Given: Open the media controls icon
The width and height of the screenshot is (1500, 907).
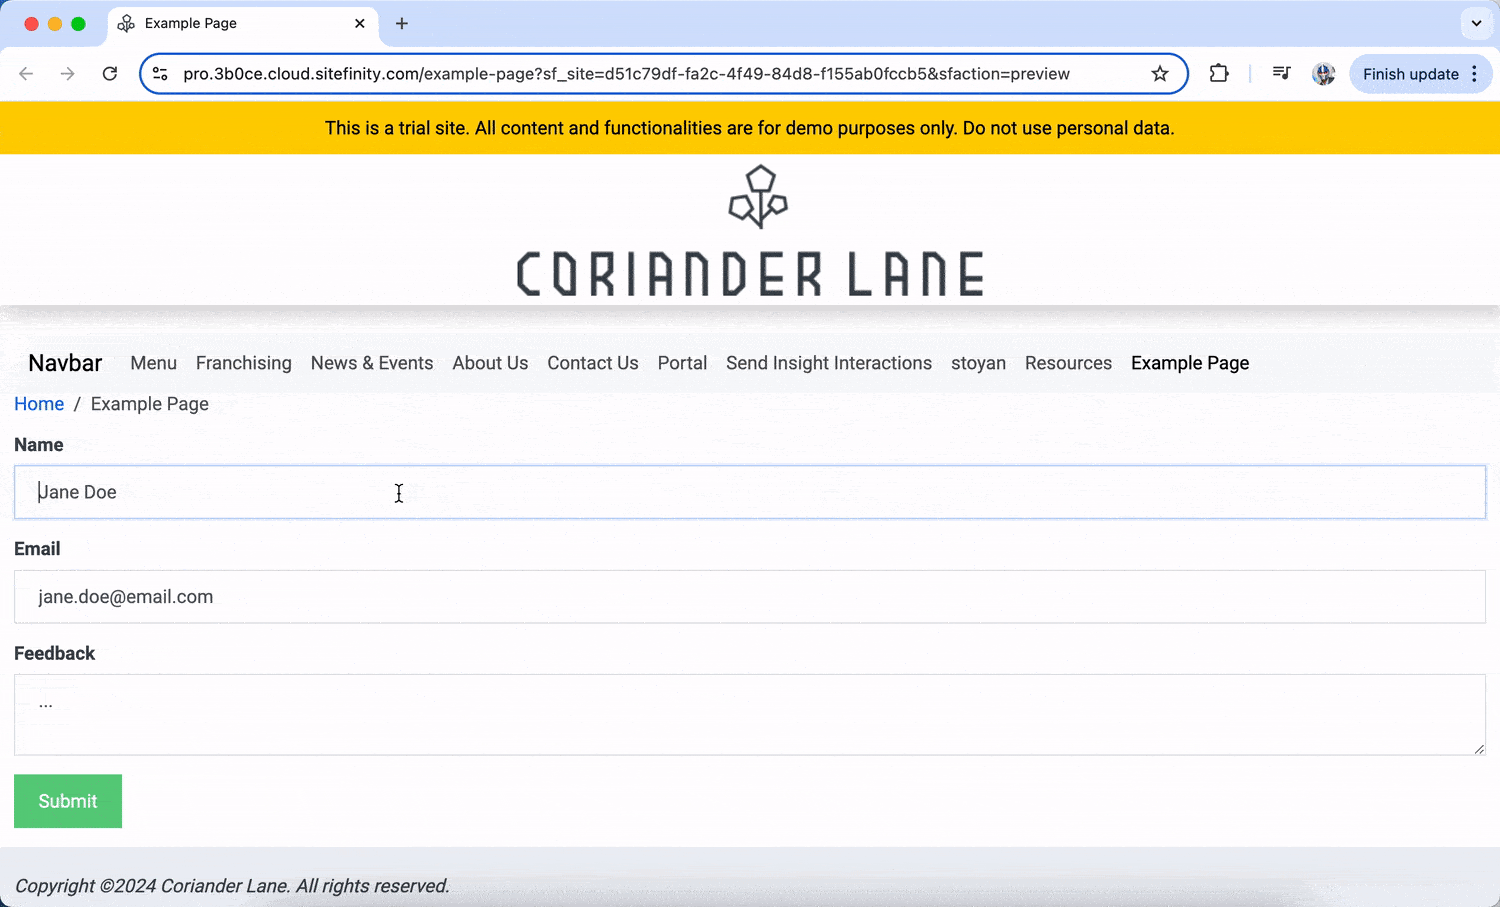Looking at the screenshot, I should [1281, 74].
